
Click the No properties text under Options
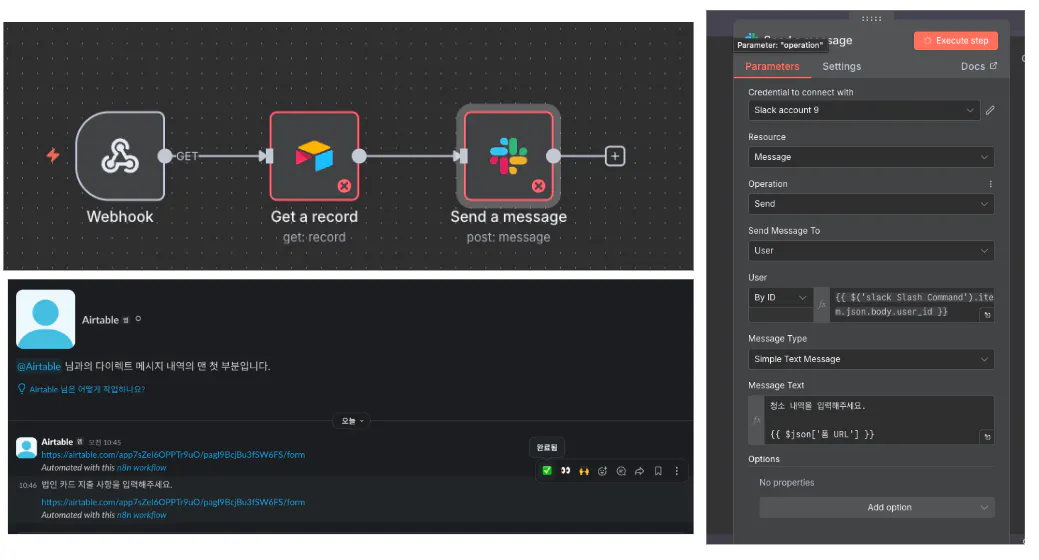(787, 482)
